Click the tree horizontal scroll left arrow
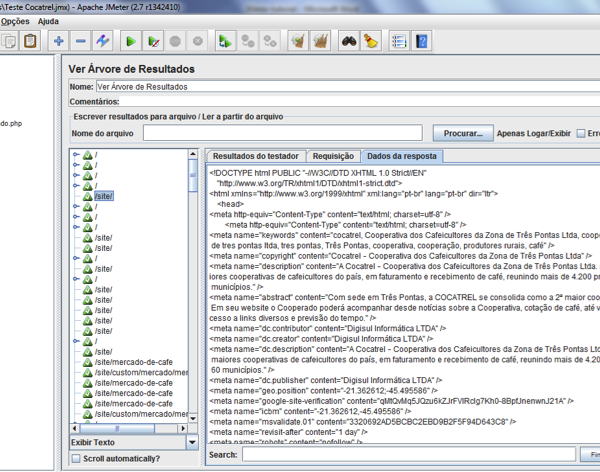This screenshot has width=600, height=472. point(74,428)
